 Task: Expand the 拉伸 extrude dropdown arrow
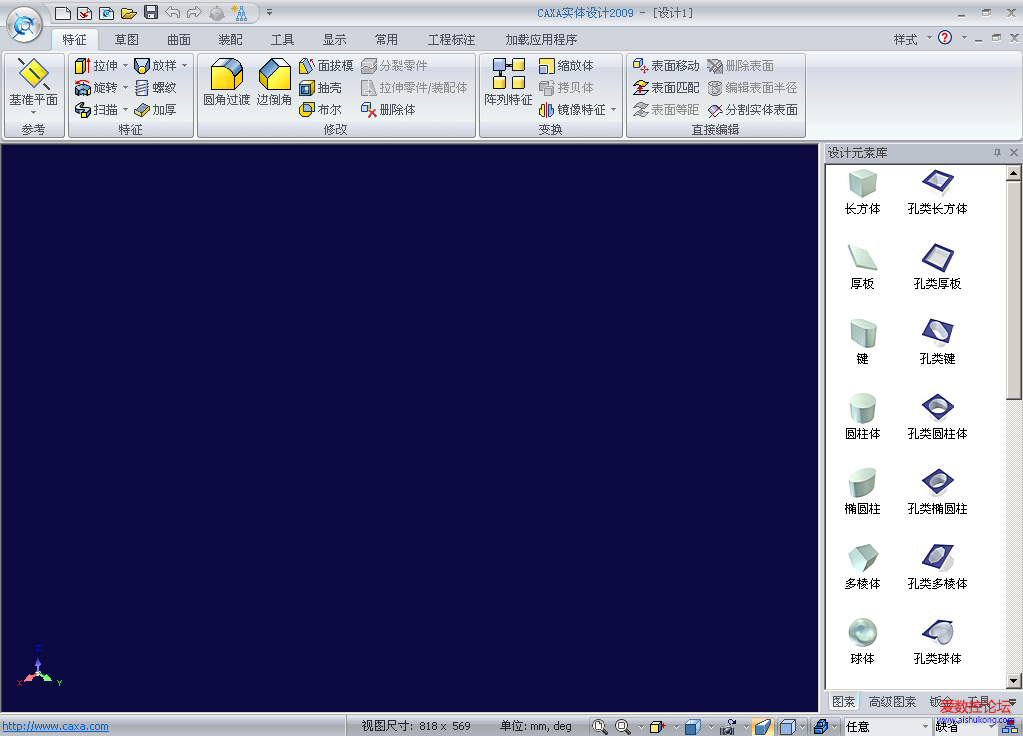pos(125,66)
